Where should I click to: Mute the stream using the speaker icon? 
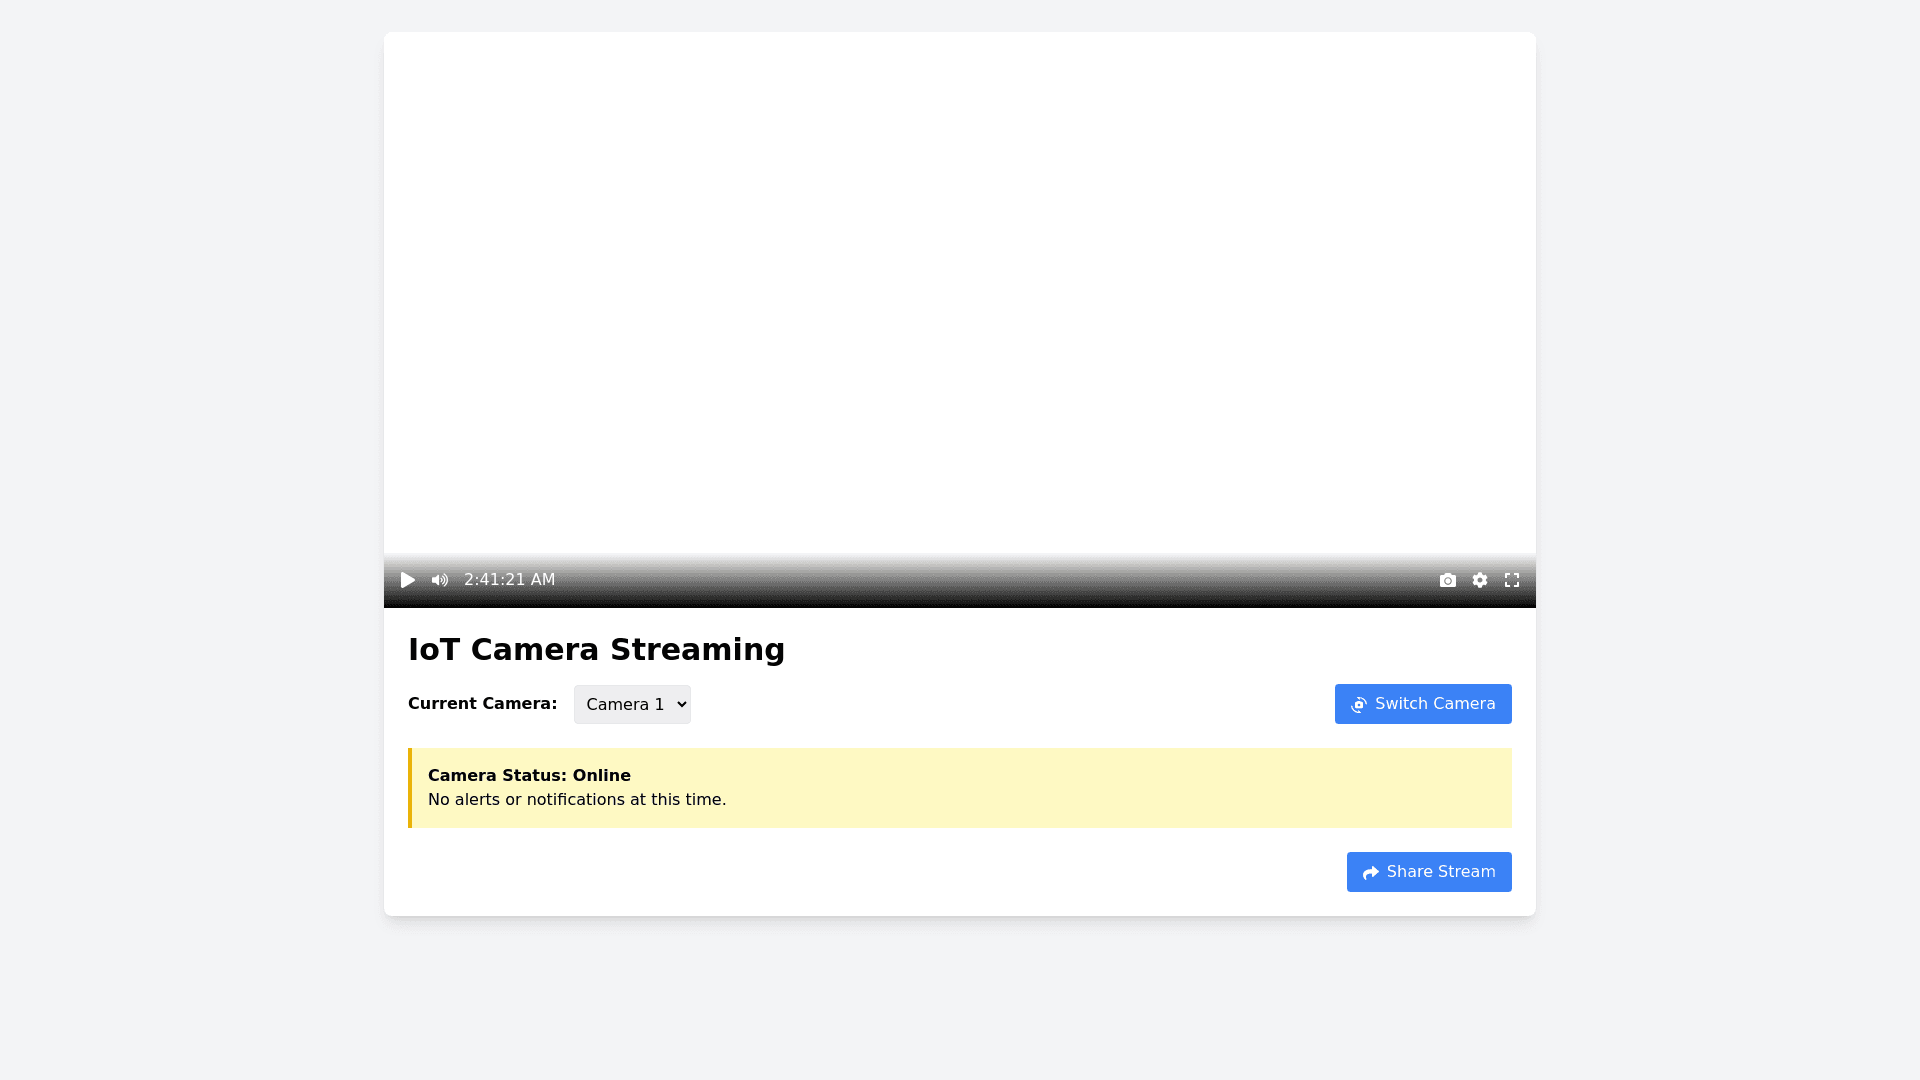pos(440,580)
